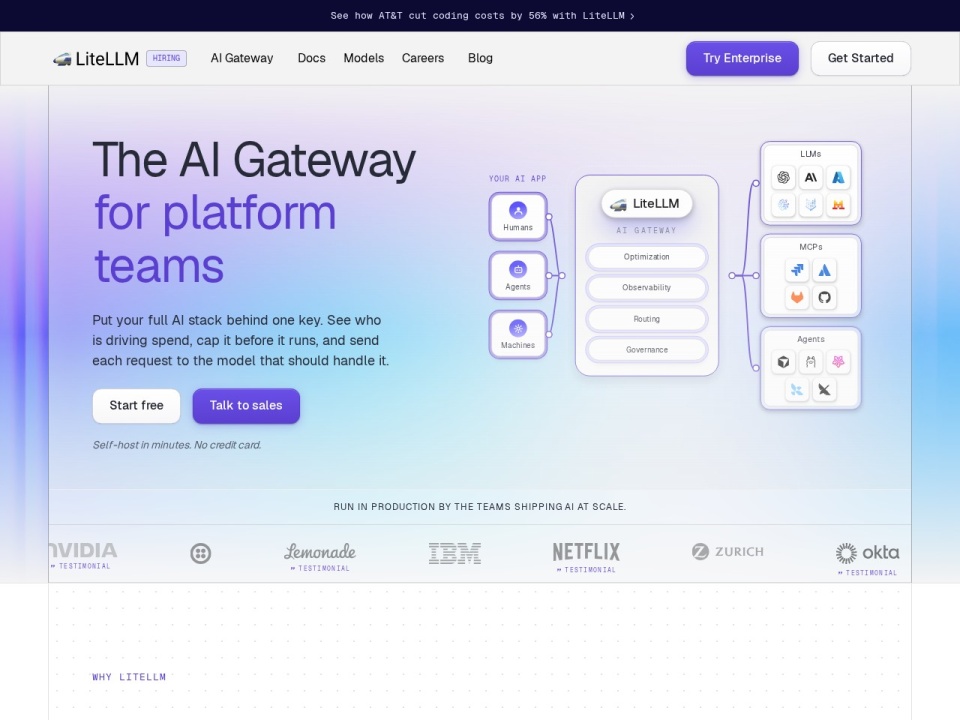
Task: Click the LiteLLM pill in the gateway diagram
Action: coord(647,204)
